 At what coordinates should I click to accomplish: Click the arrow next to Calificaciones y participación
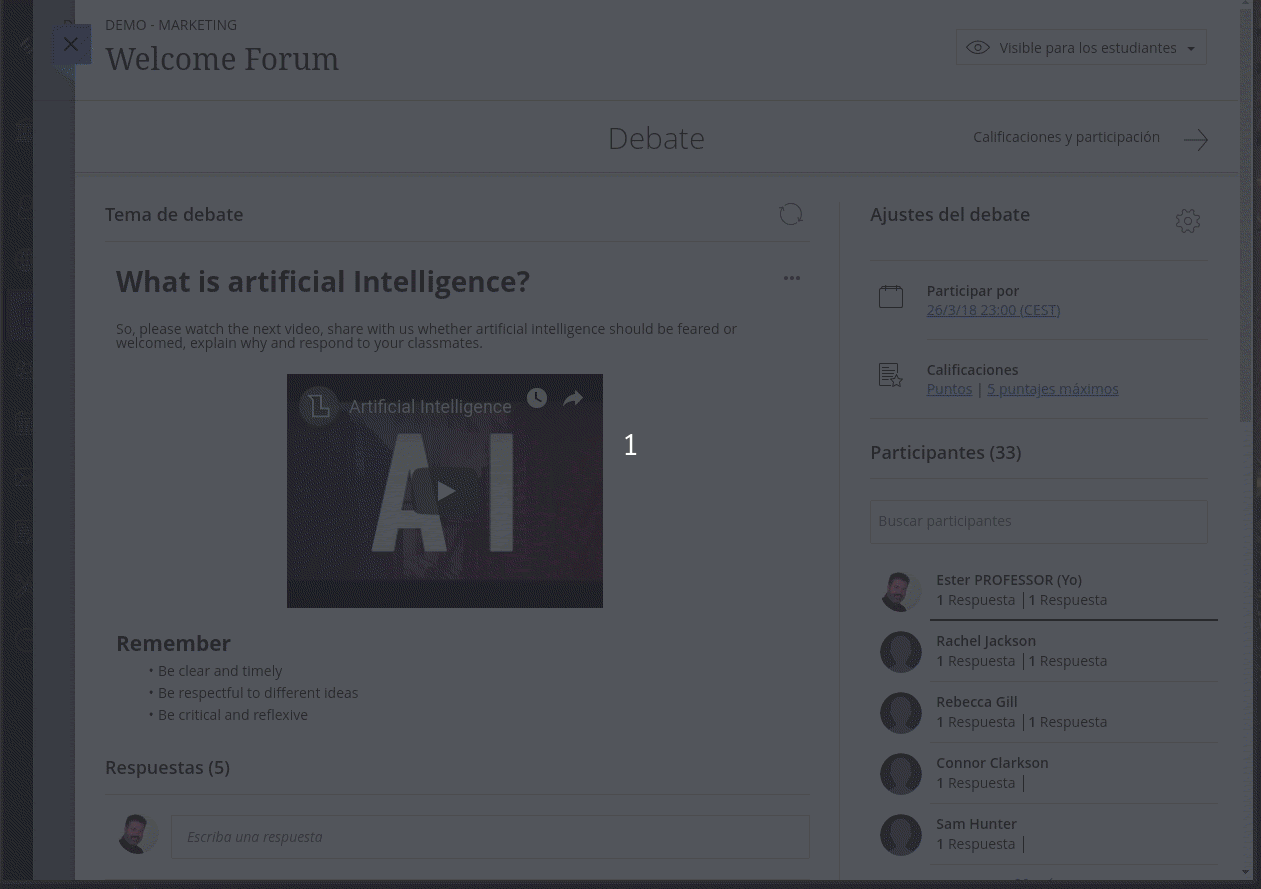pos(1196,140)
